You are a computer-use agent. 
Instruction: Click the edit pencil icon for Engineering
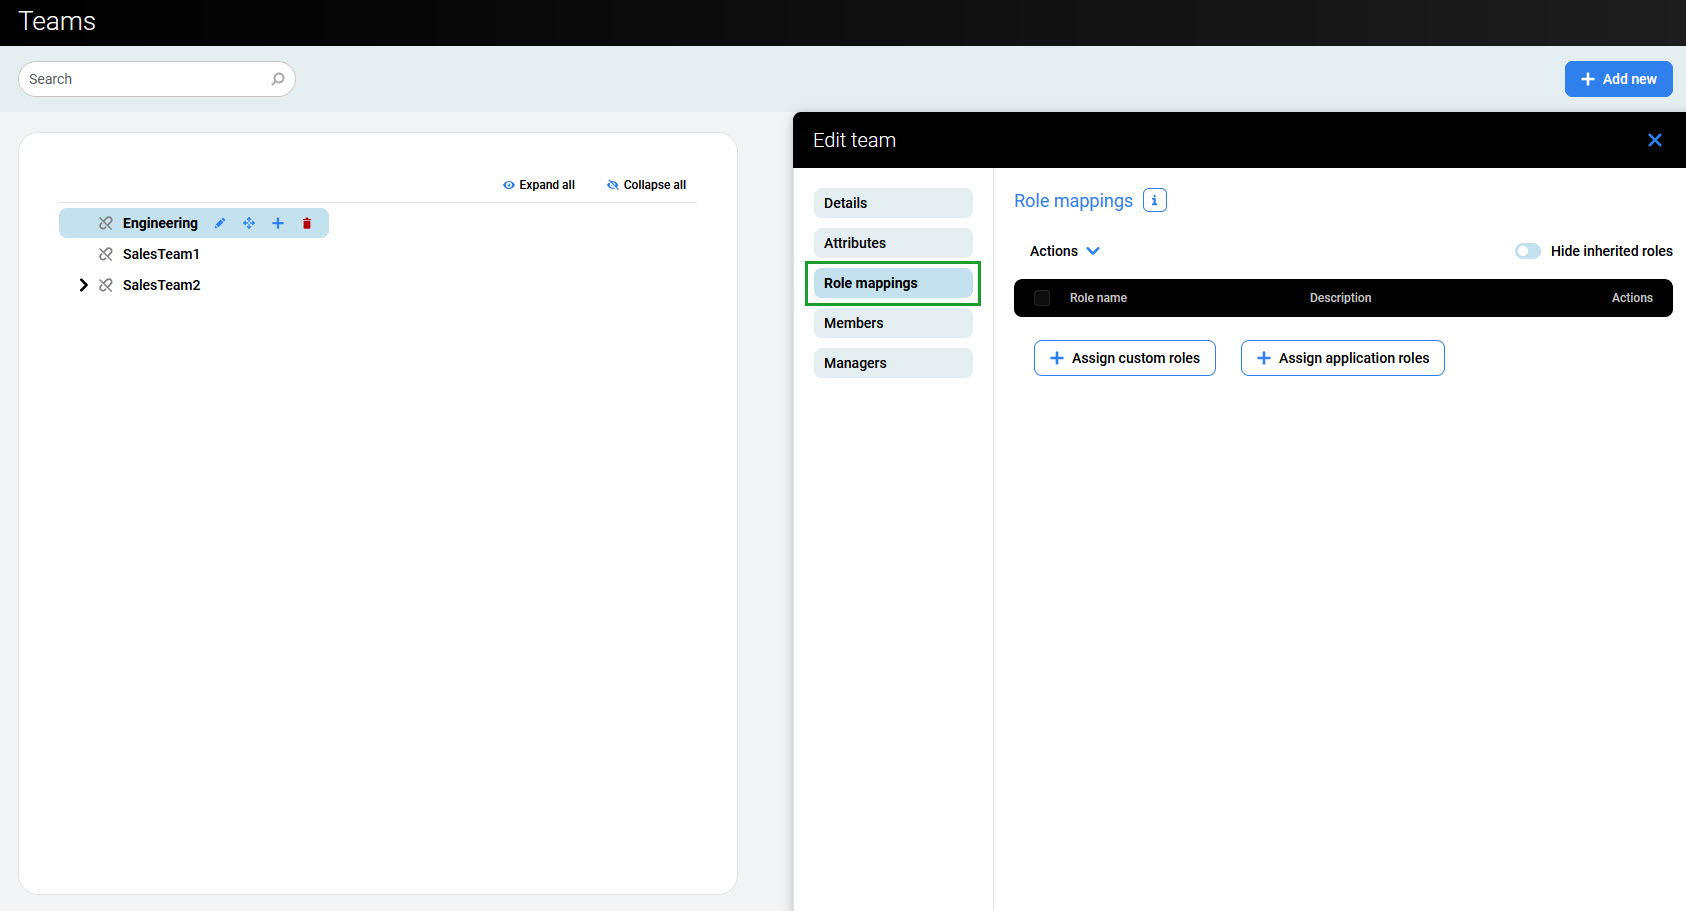[220, 223]
